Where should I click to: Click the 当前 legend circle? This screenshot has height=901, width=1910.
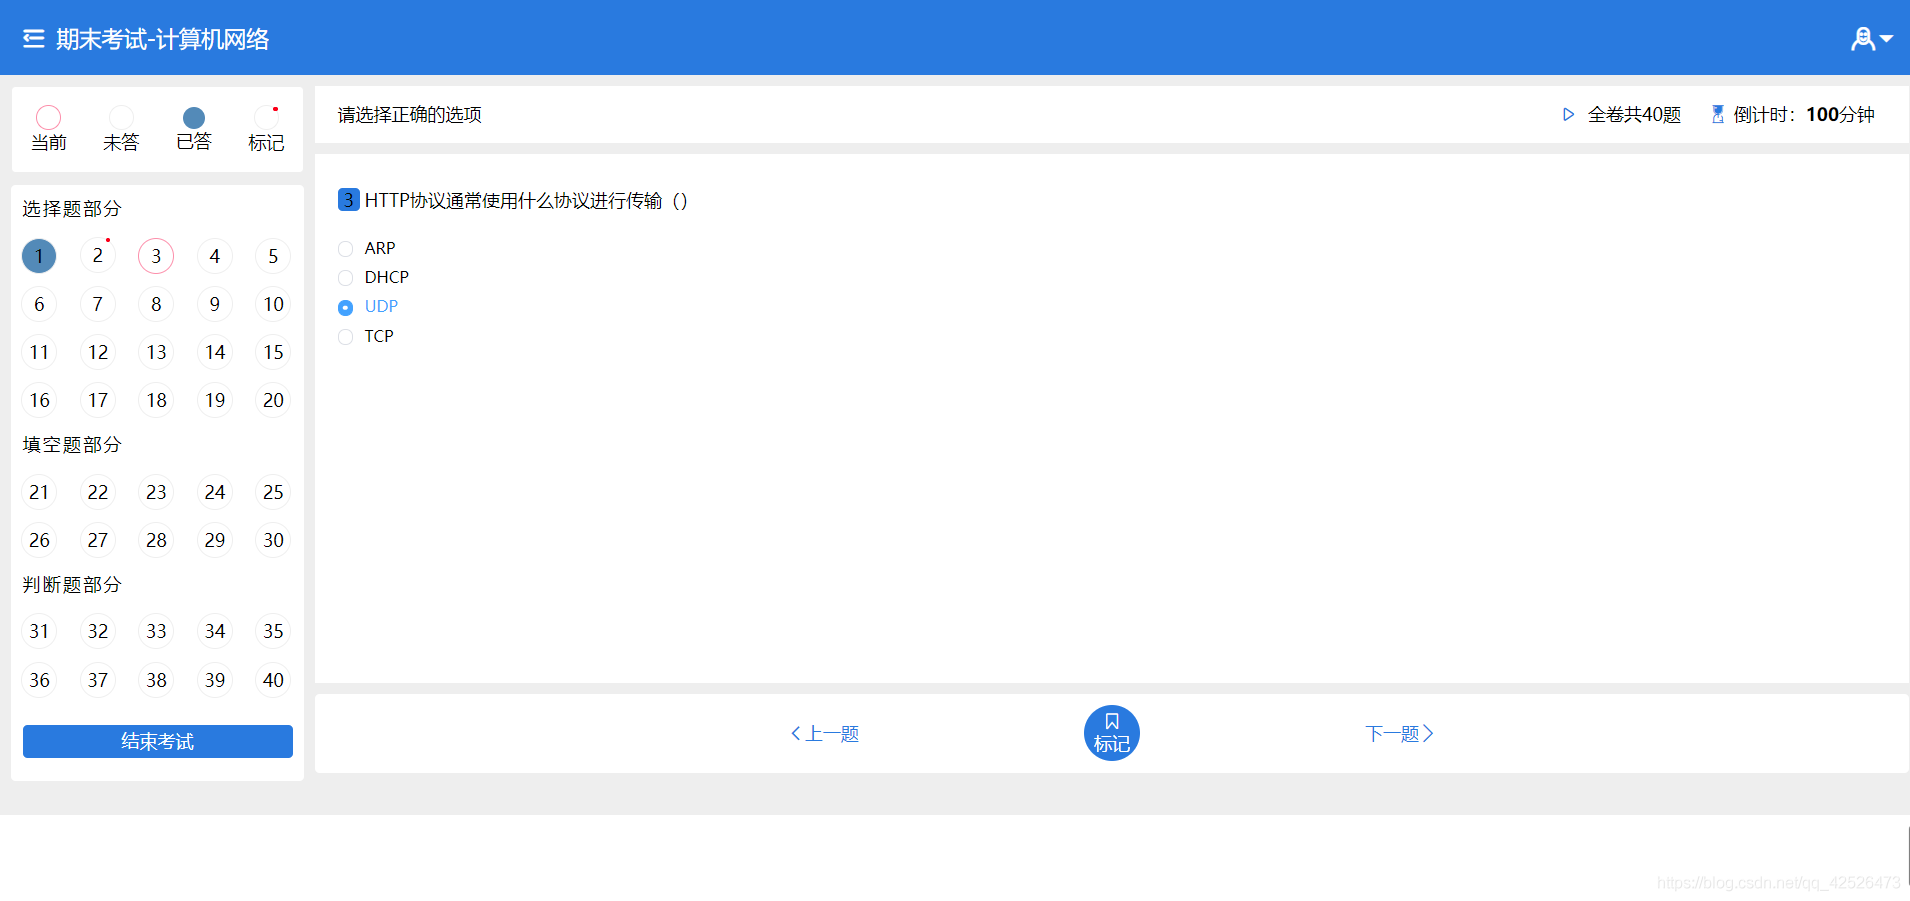pyautogui.click(x=48, y=118)
